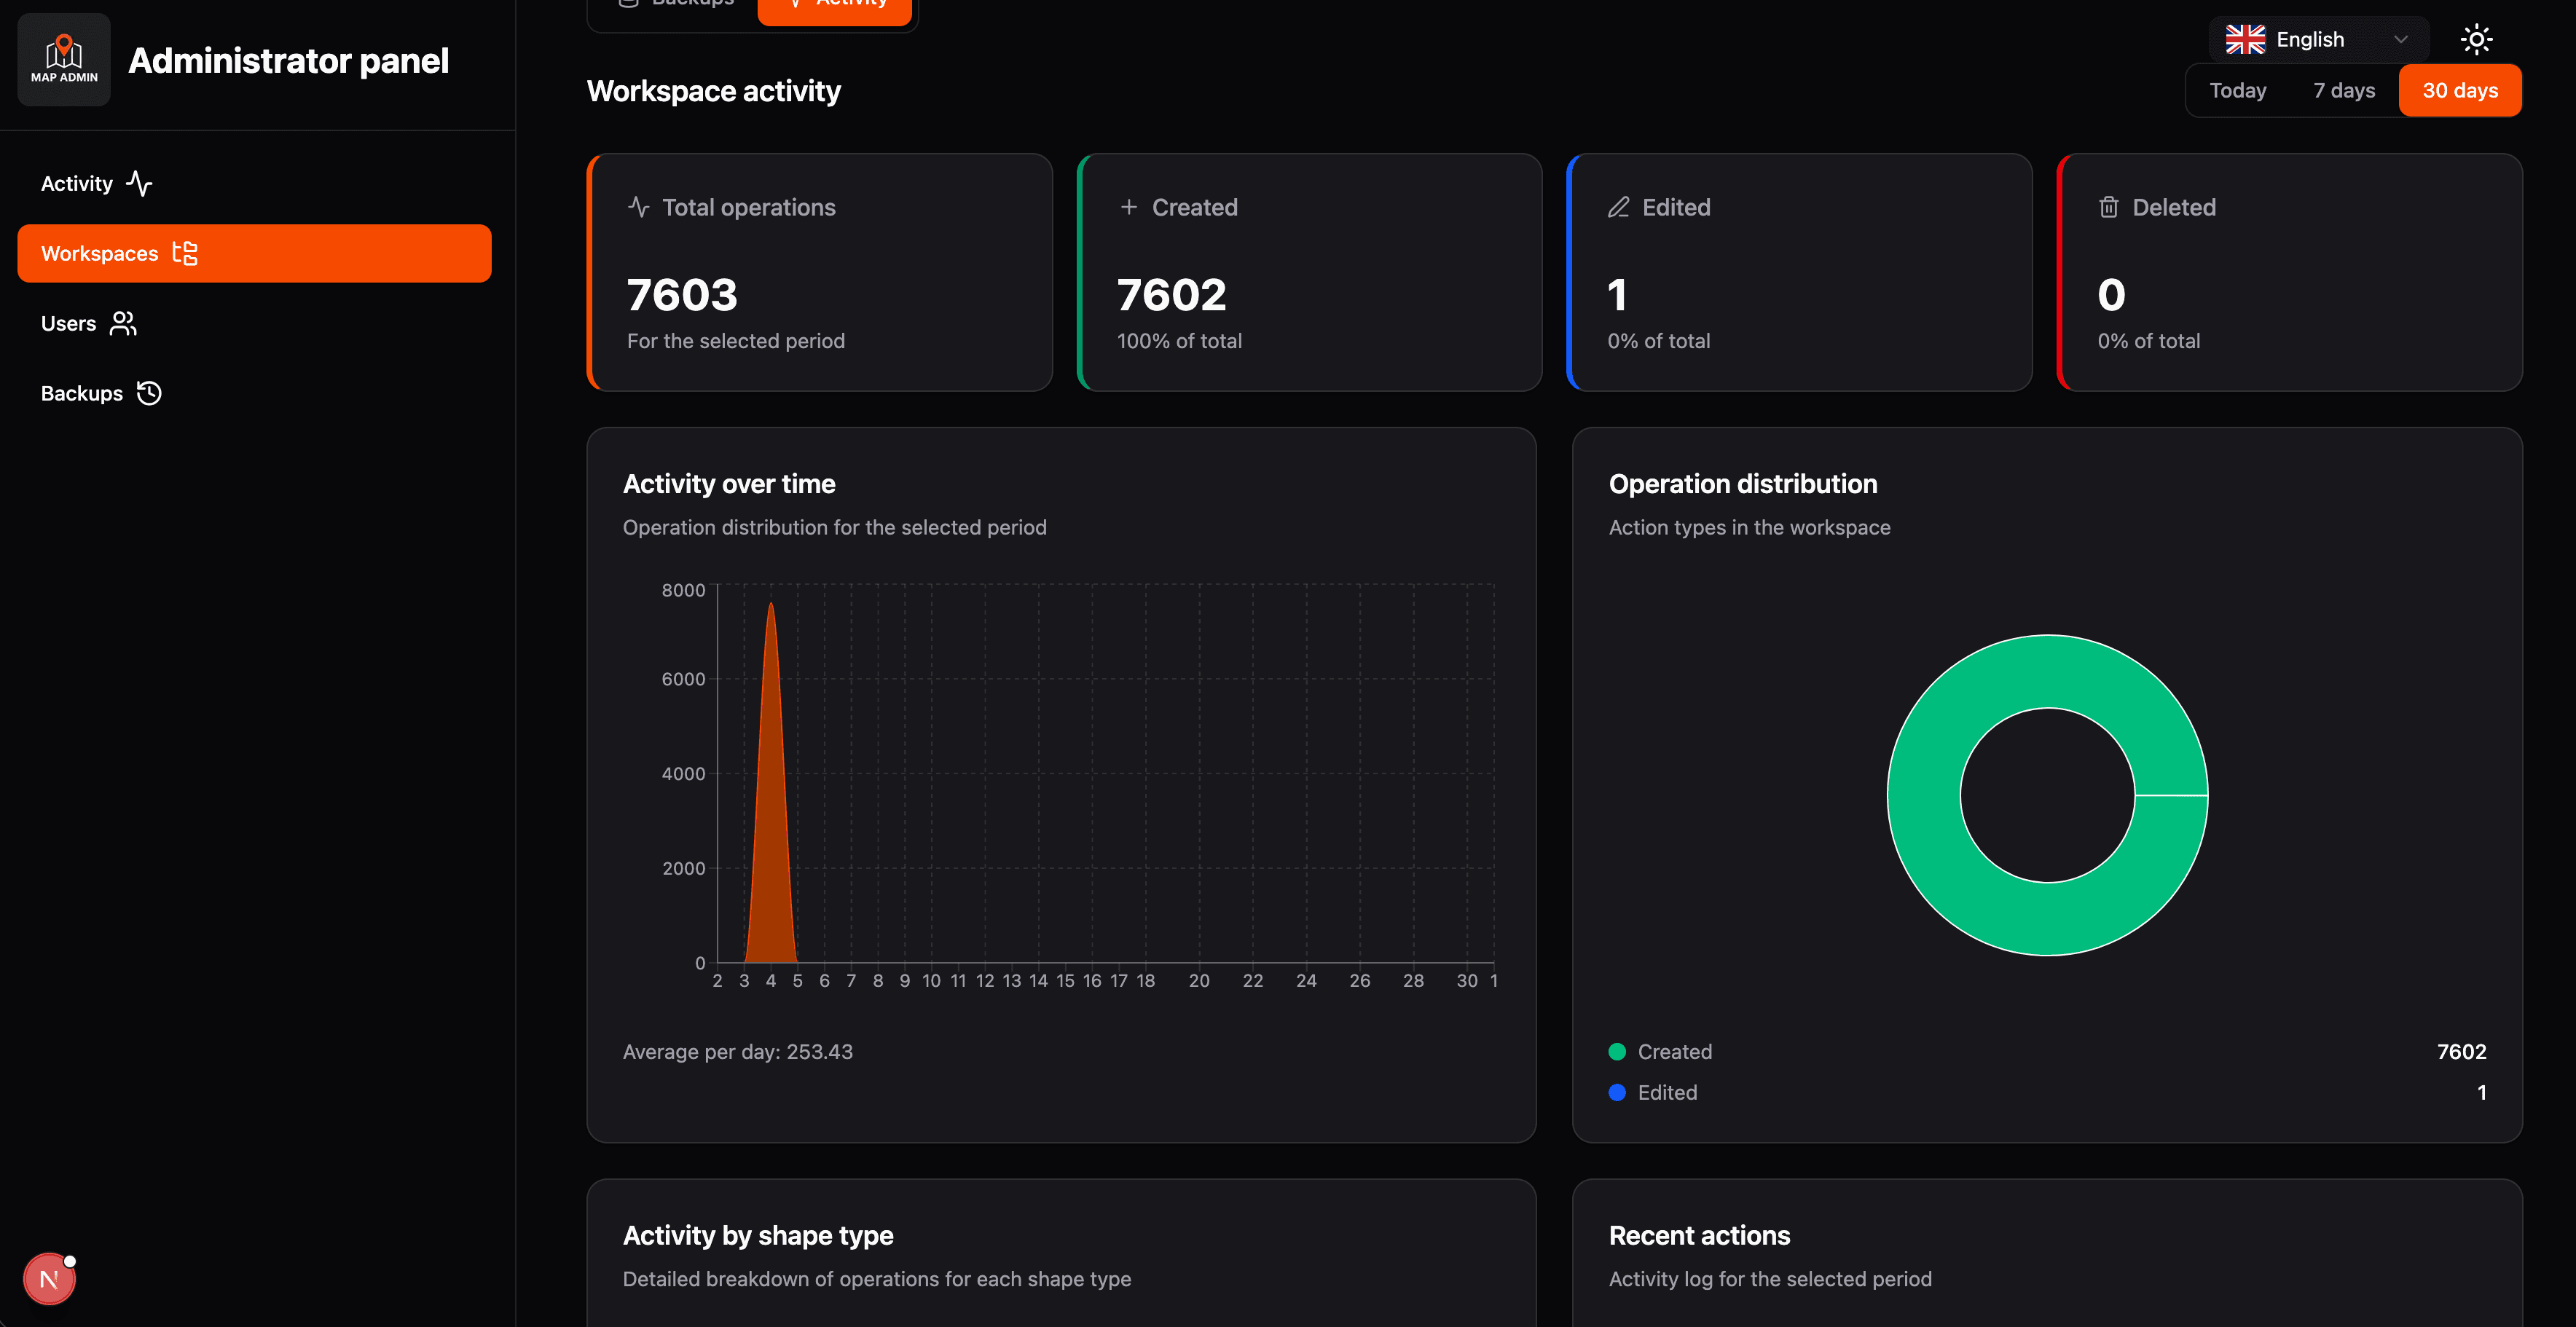Image resolution: width=2576 pixels, height=1327 pixels.
Task: Select Workspaces in the sidebar
Action: click(254, 253)
